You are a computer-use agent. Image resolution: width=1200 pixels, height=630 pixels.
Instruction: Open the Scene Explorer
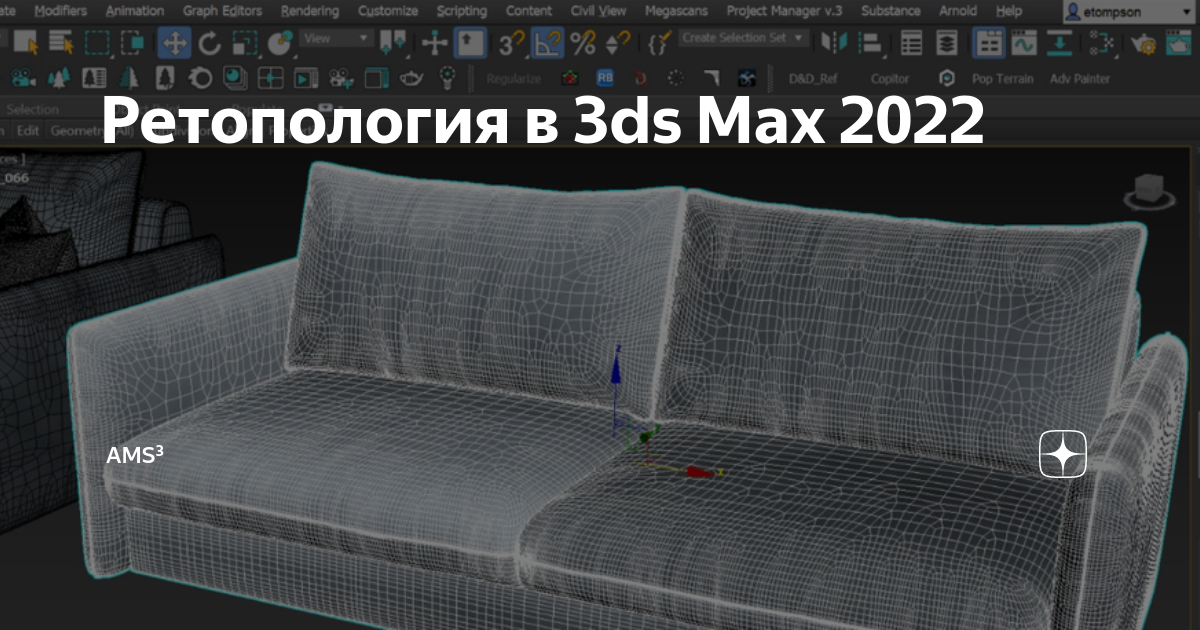coord(910,42)
